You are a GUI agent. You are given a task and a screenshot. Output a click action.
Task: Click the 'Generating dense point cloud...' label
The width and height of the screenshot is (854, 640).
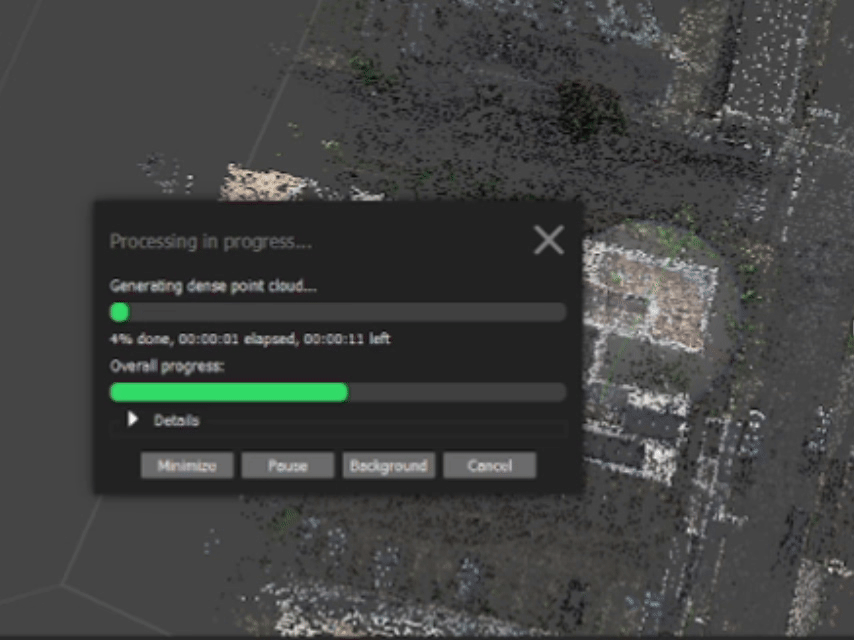point(213,286)
